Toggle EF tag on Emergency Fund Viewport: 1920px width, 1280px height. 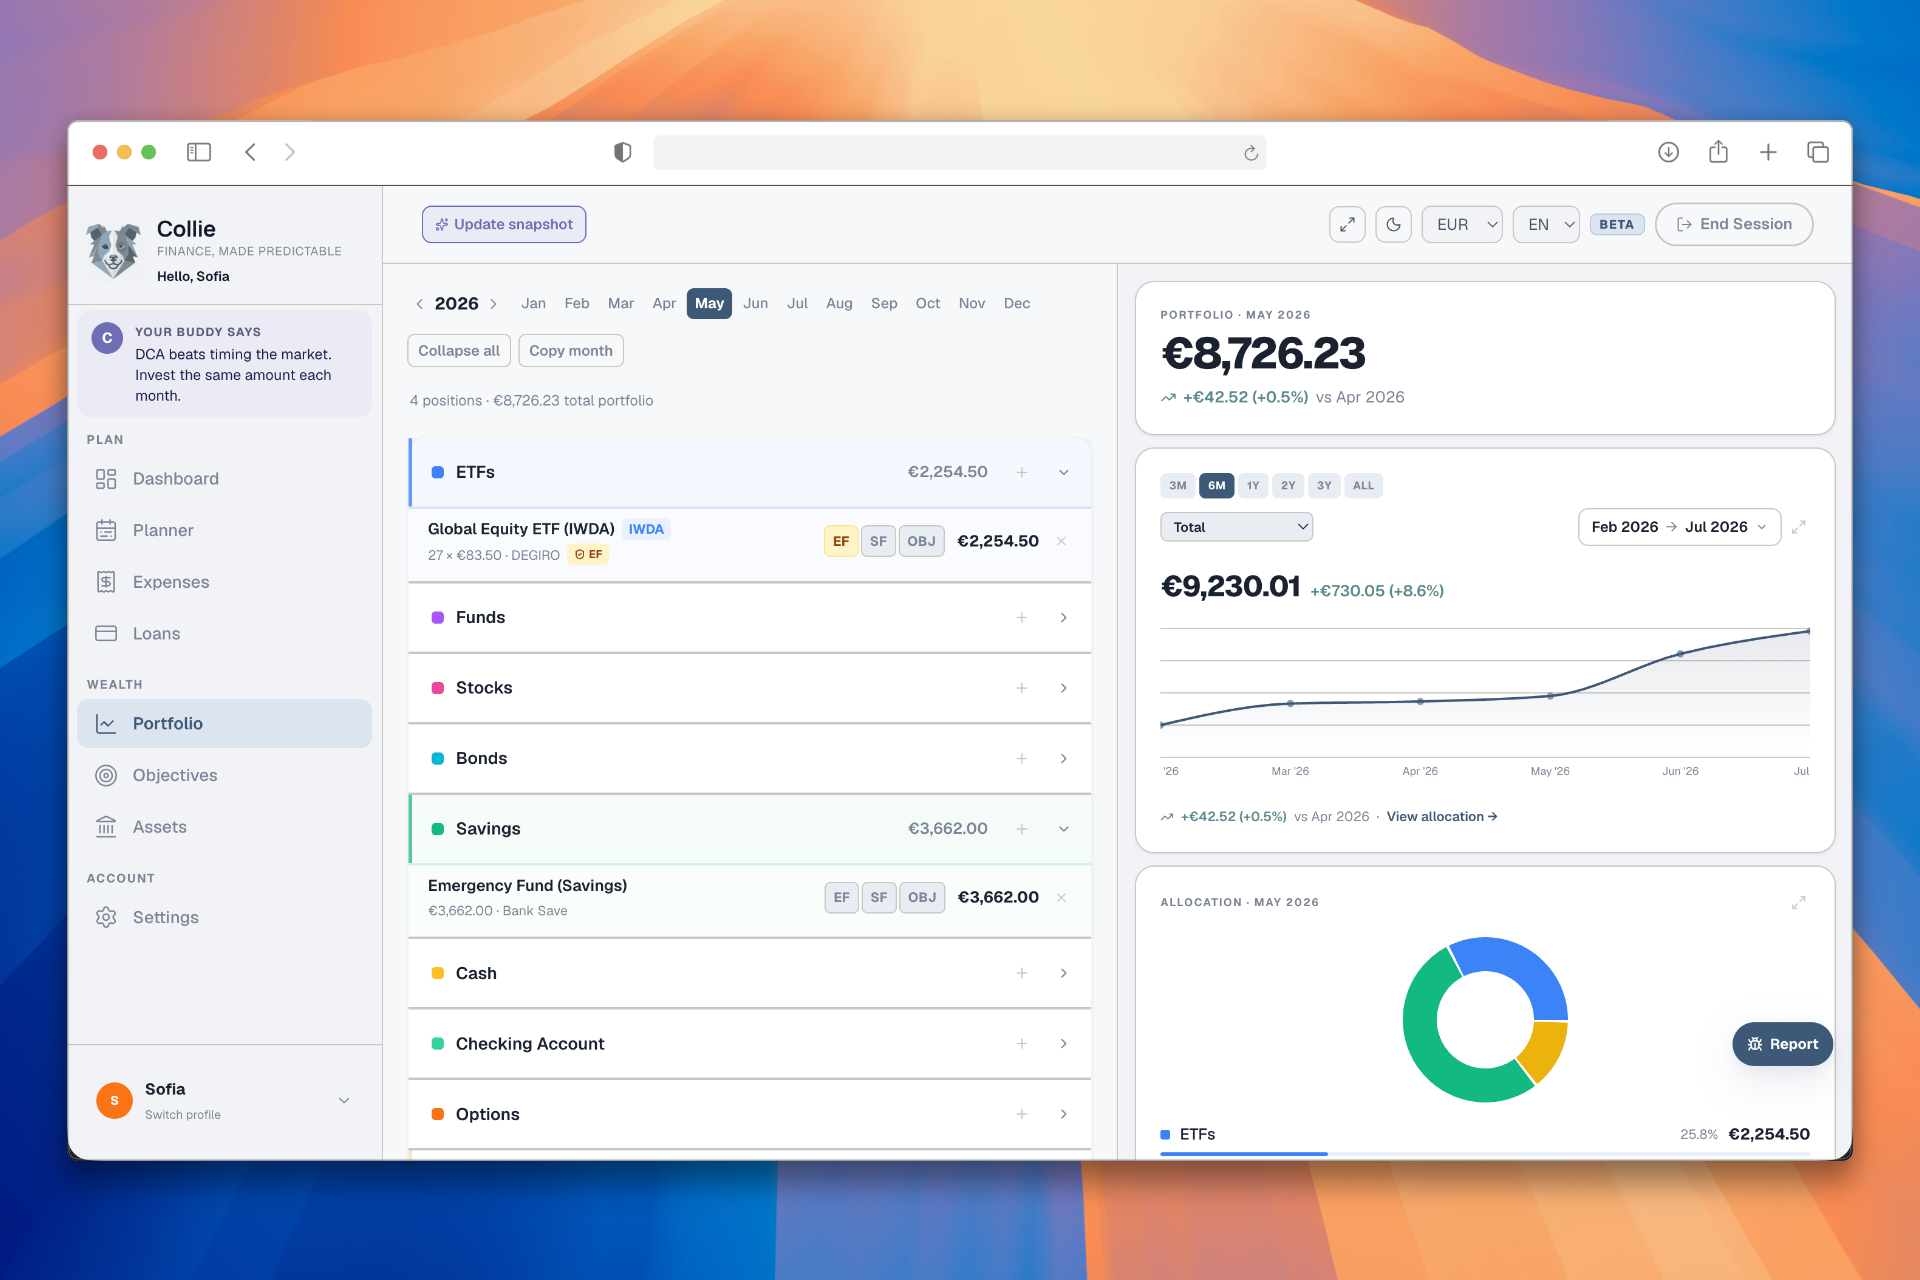tap(841, 897)
